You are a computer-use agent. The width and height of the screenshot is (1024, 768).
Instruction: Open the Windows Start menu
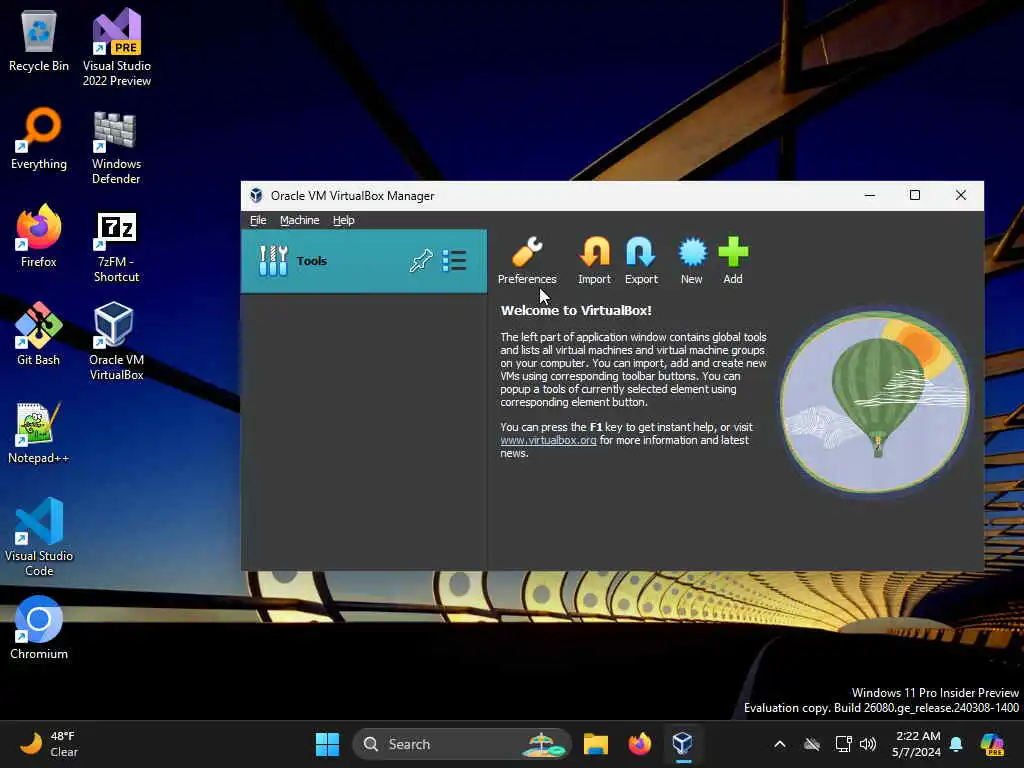pyautogui.click(x=327, y=744)
